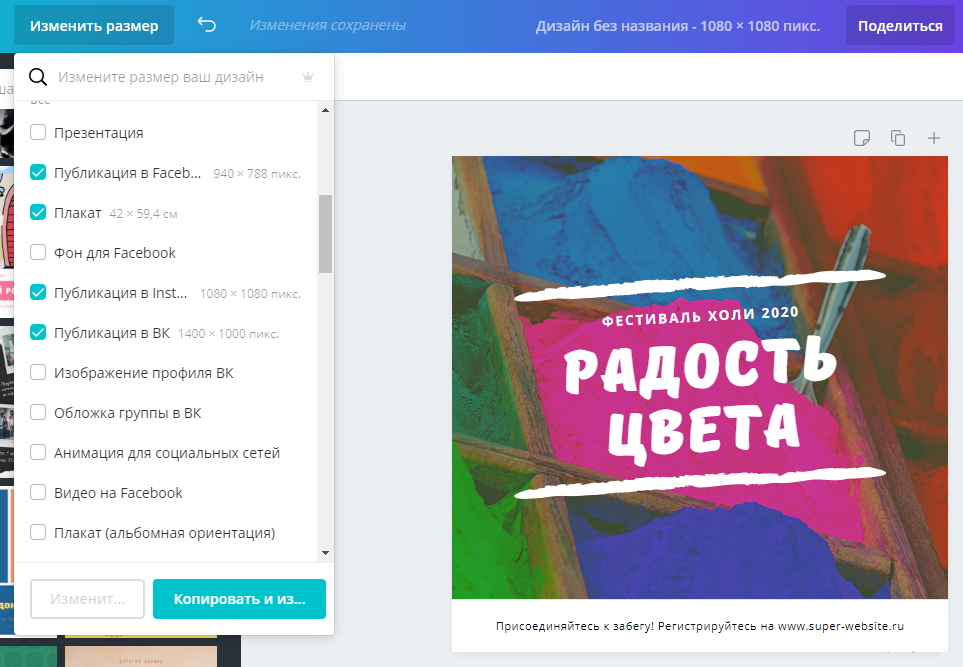Image resolution: width=963 pixels, height=667 pixels.
Task: Add a new page with plus icon
Action: (933, 138)
